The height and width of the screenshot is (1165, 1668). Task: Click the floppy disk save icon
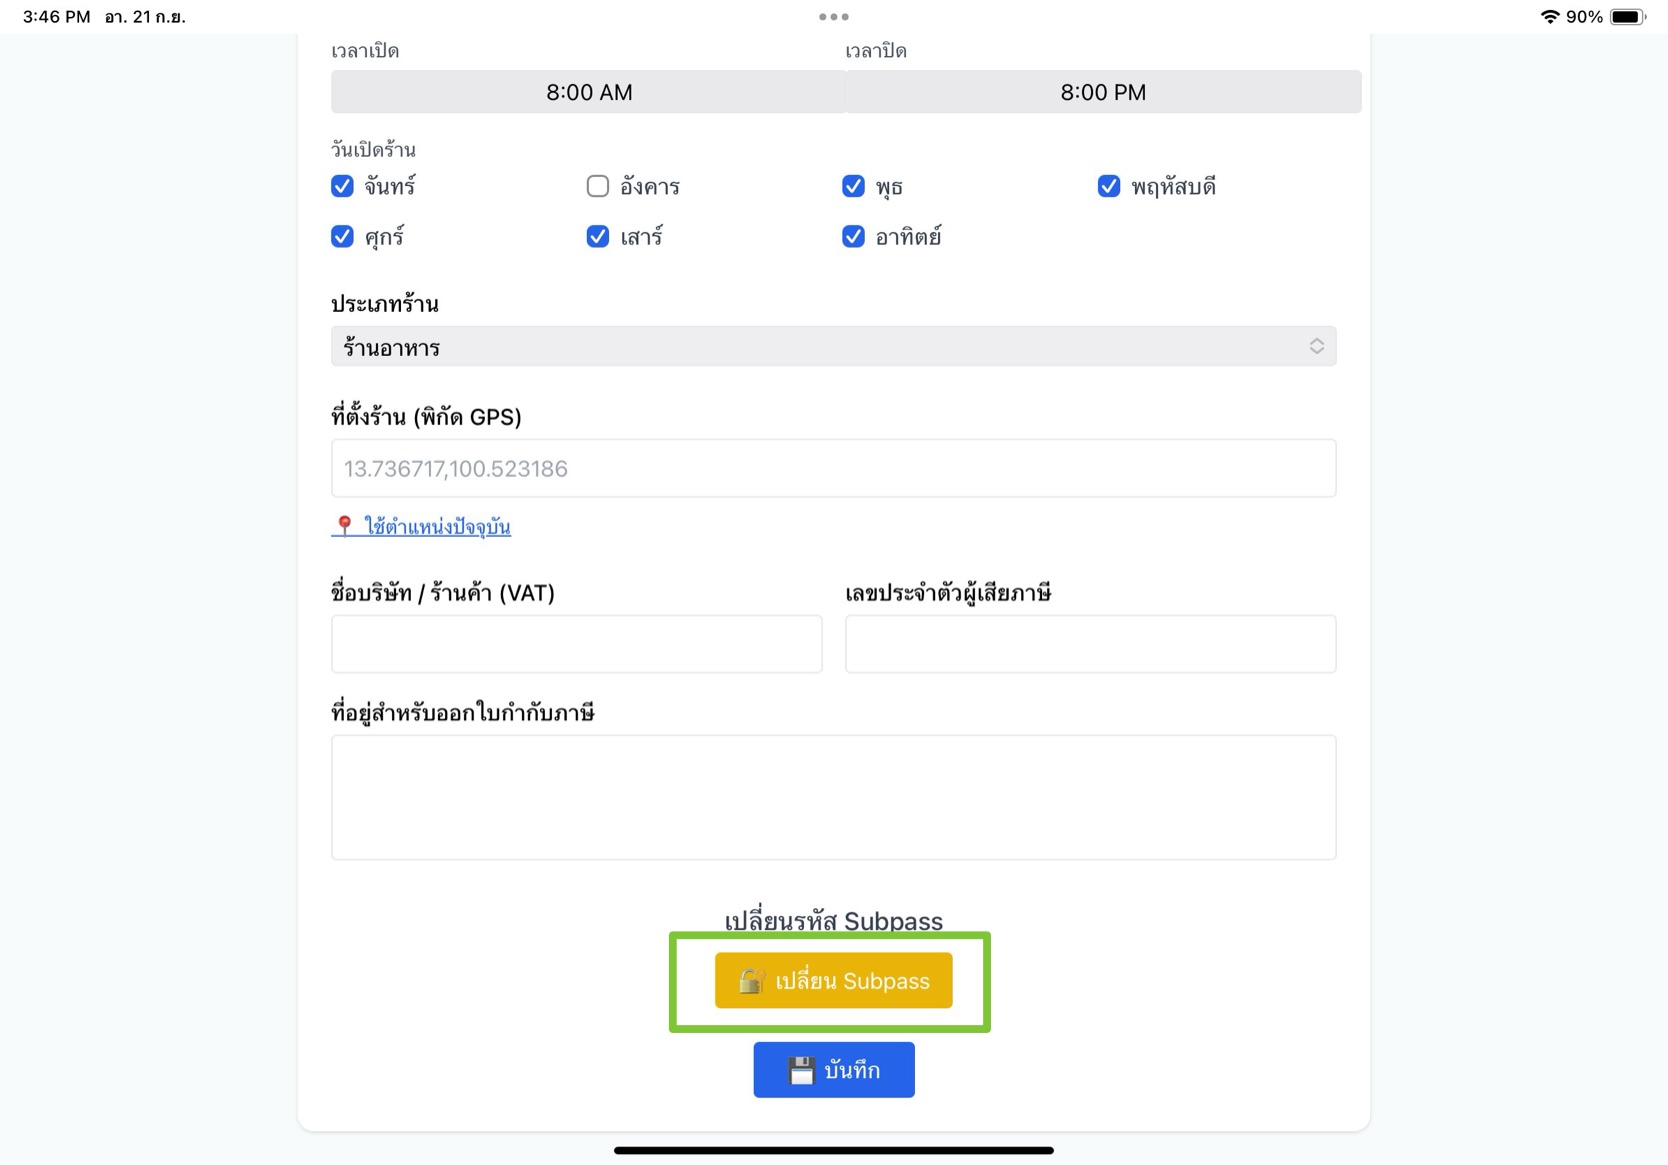[801, 1070]
